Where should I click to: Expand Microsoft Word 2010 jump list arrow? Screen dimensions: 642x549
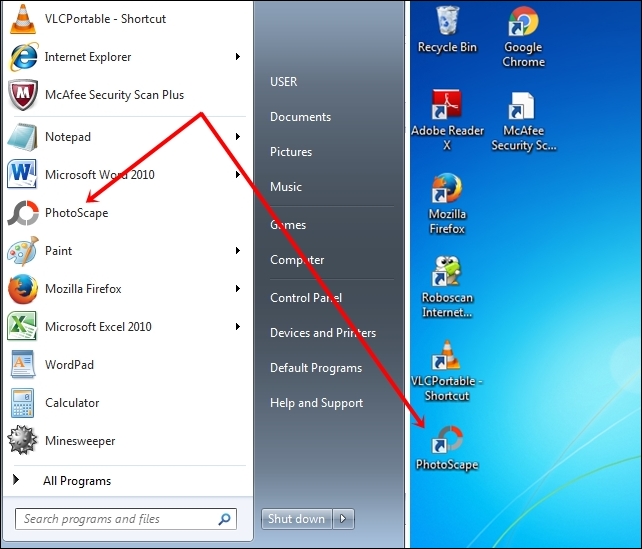tap(237, 175)
